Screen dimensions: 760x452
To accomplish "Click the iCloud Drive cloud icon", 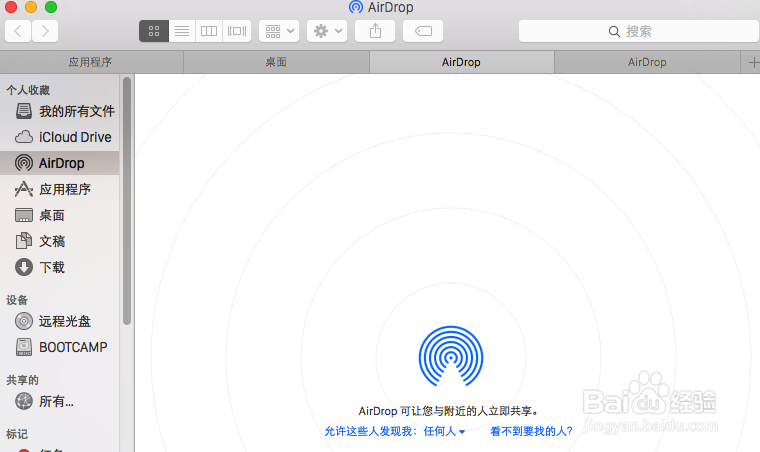I will (24, 137).
